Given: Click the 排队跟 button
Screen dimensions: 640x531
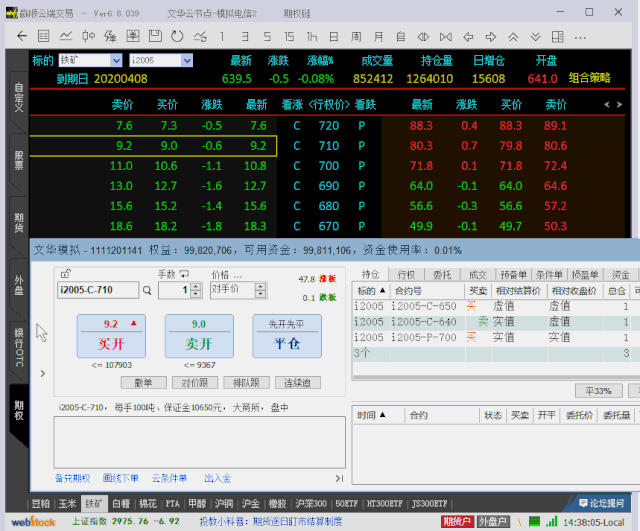Looking at the screenshot, I should [246, 382].
